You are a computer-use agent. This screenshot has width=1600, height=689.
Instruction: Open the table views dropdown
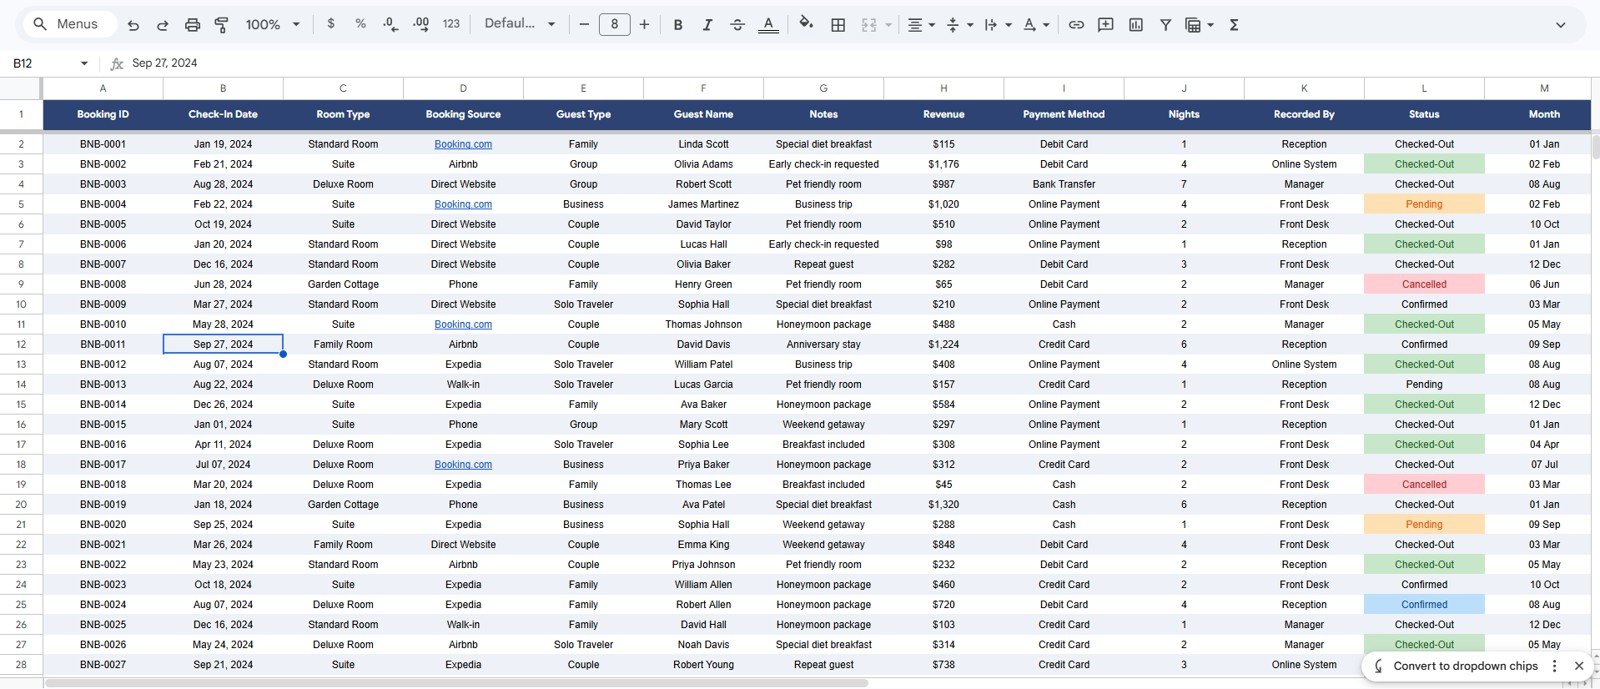[1199, 25]
